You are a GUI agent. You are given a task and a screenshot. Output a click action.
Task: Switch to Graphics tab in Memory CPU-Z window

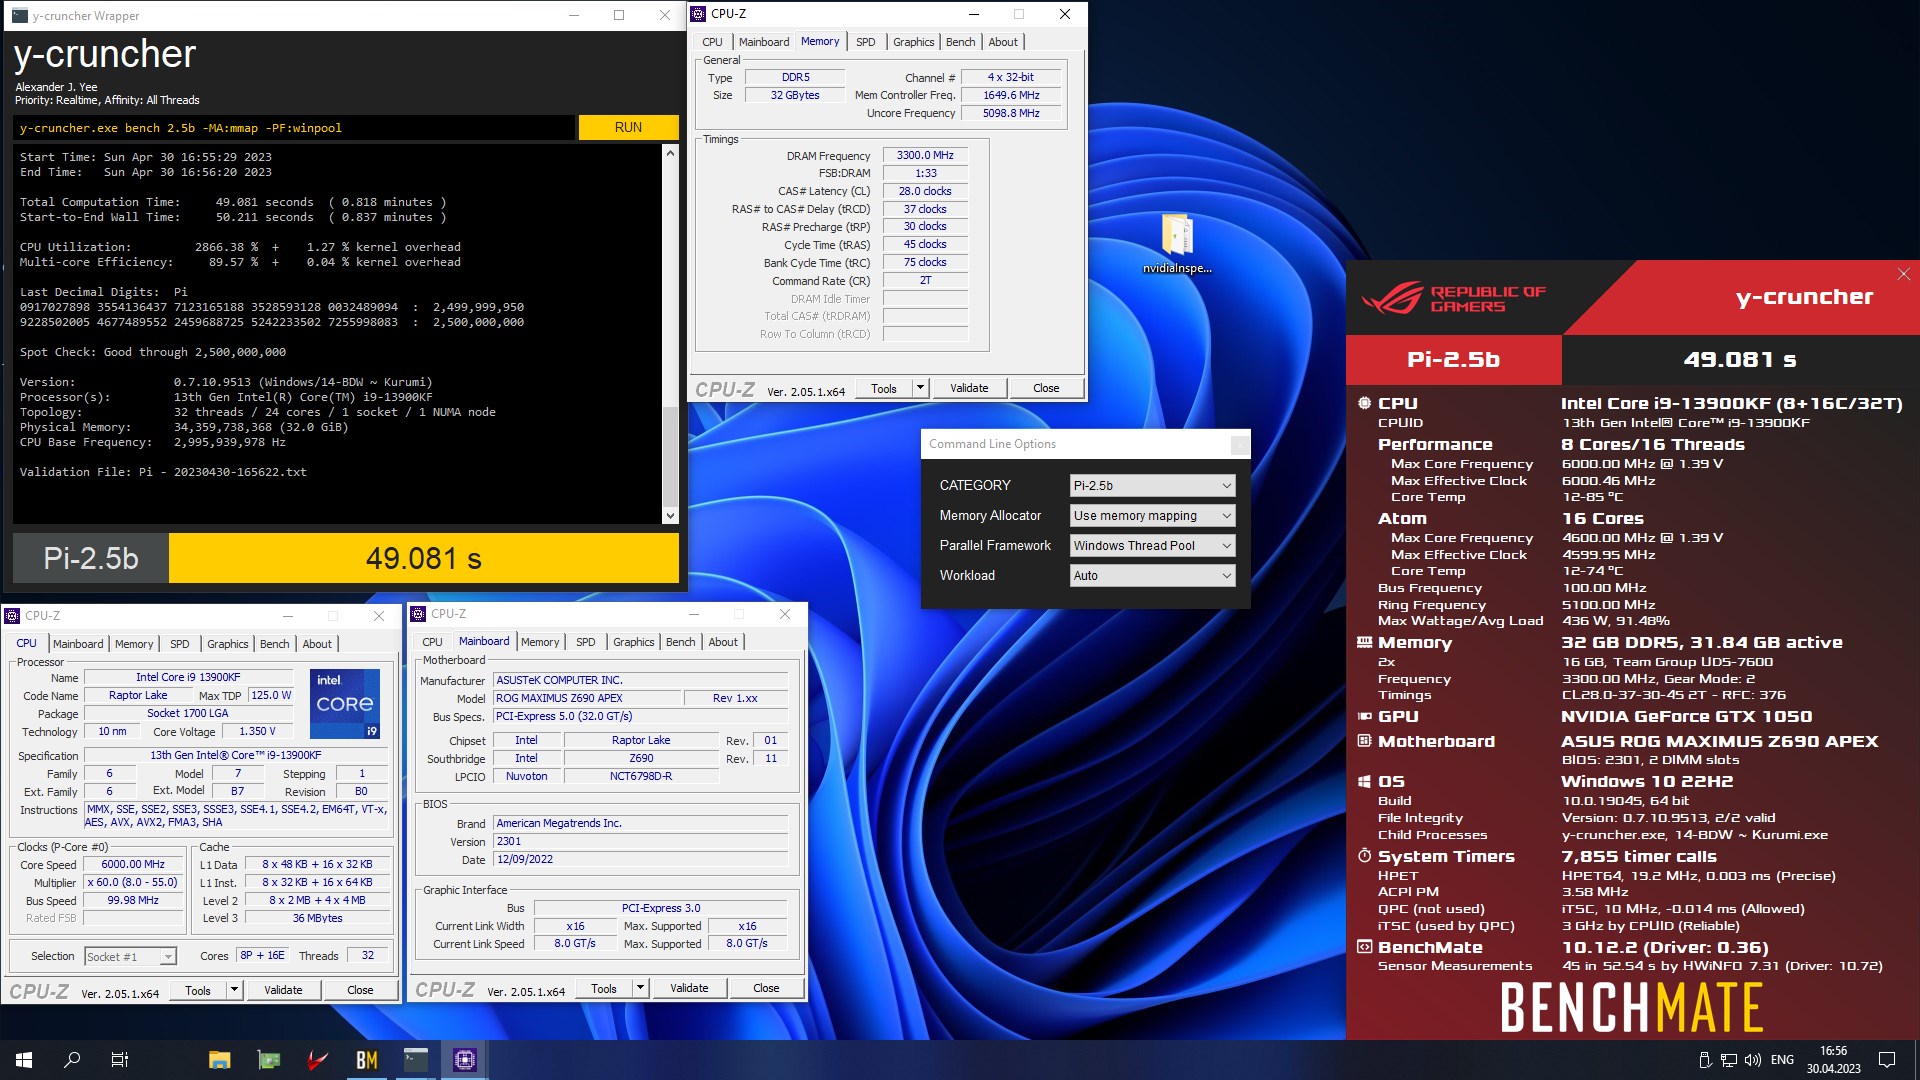click(913, 42)
